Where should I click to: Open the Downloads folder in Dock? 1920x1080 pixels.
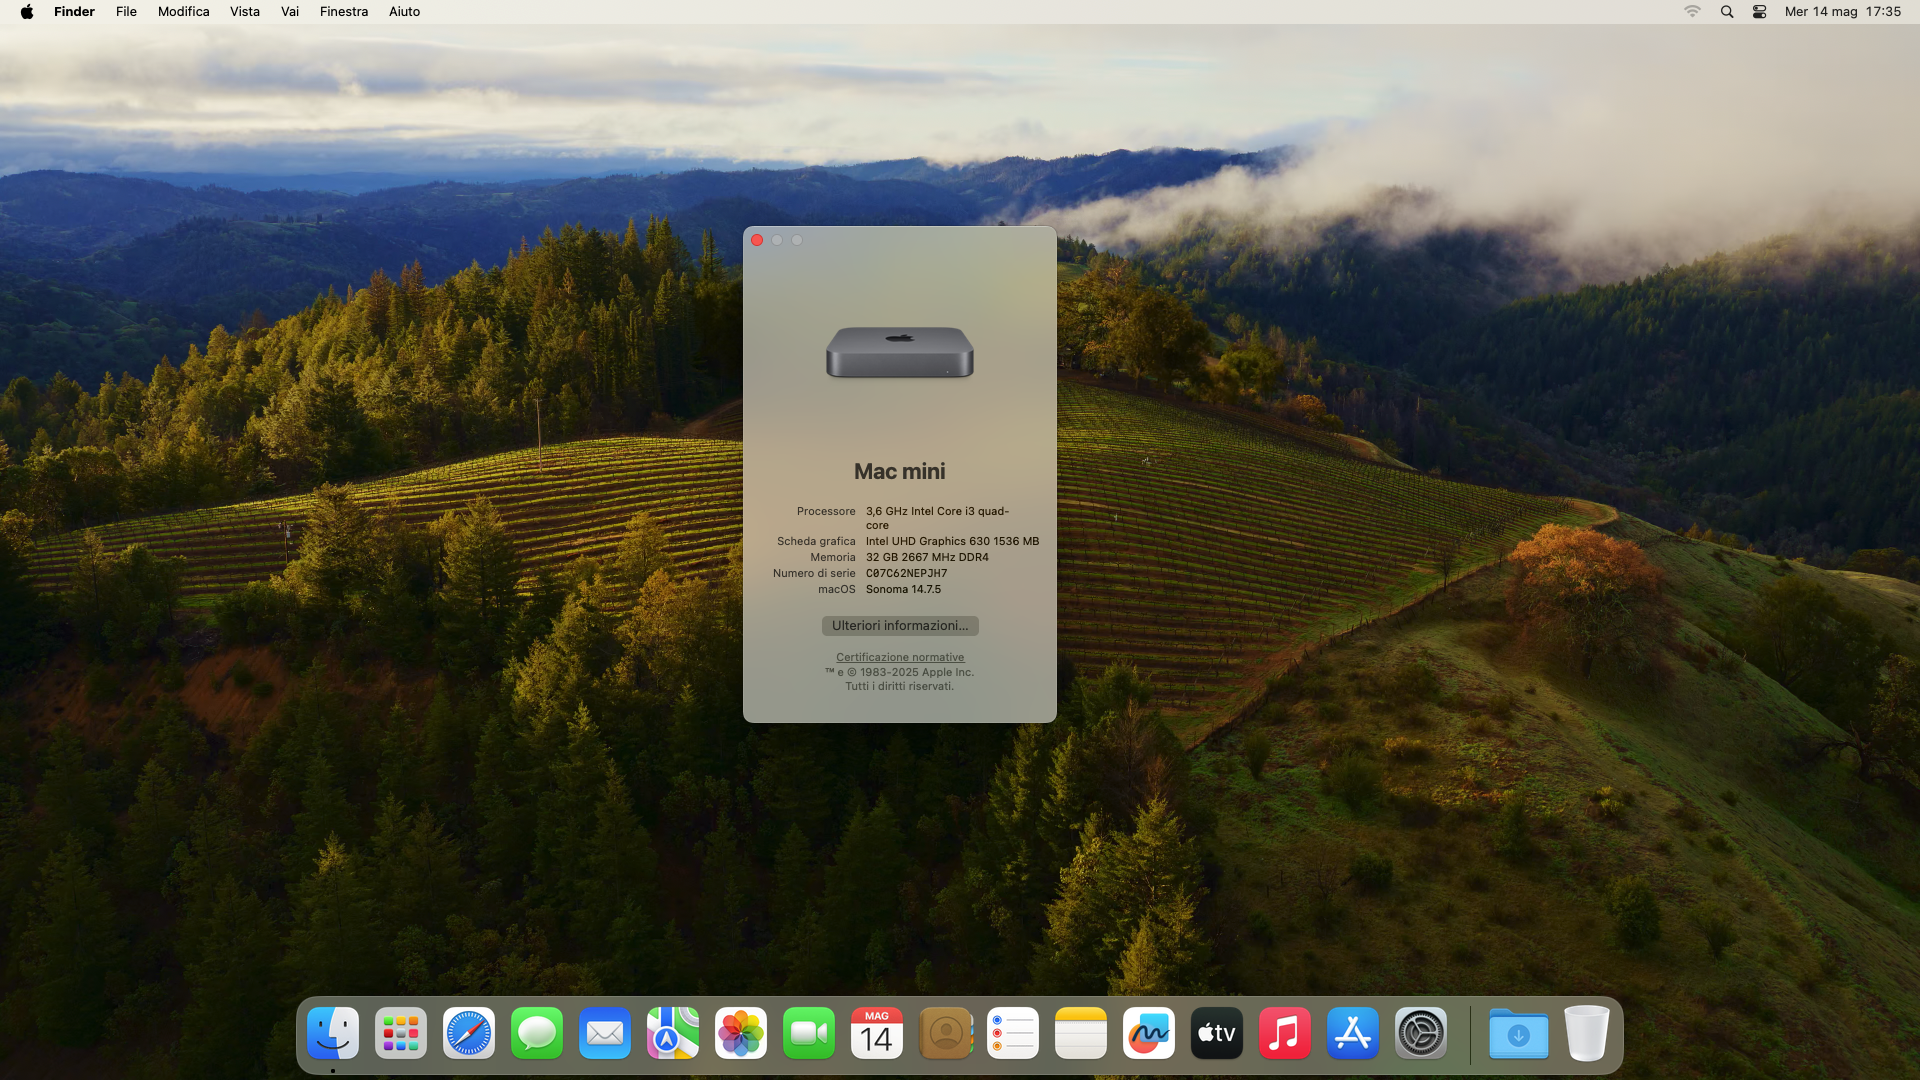(x=1519, y=1033)
